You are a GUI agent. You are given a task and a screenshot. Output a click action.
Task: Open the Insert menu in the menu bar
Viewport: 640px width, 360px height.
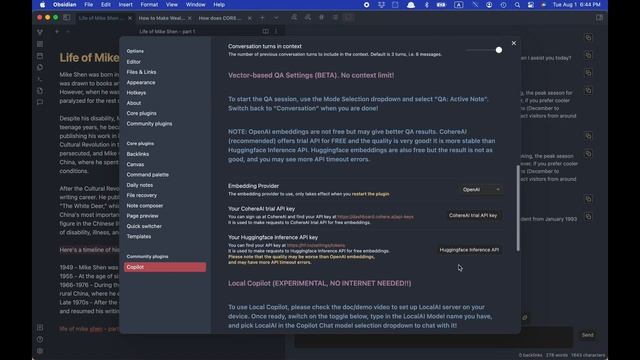tap(125, 4)
